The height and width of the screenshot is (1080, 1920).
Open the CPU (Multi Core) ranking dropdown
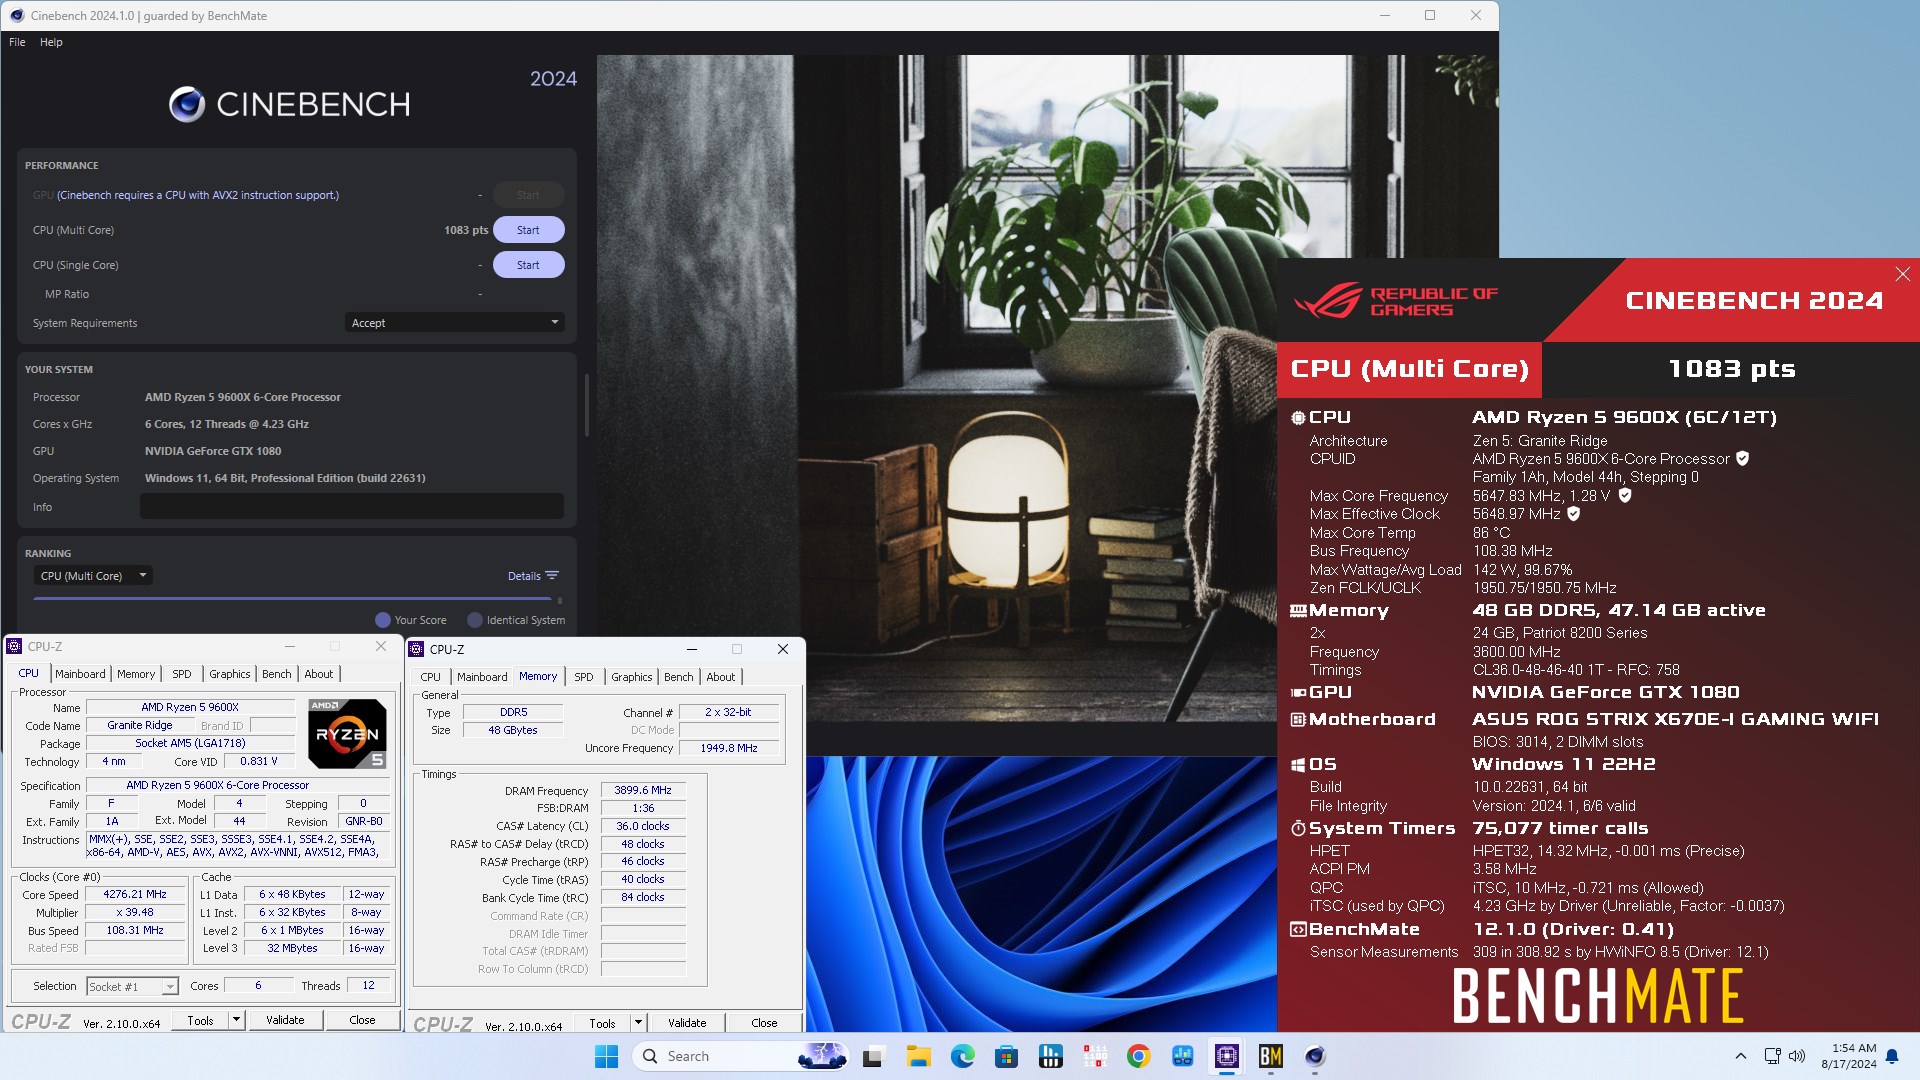[x=93, y=576]
